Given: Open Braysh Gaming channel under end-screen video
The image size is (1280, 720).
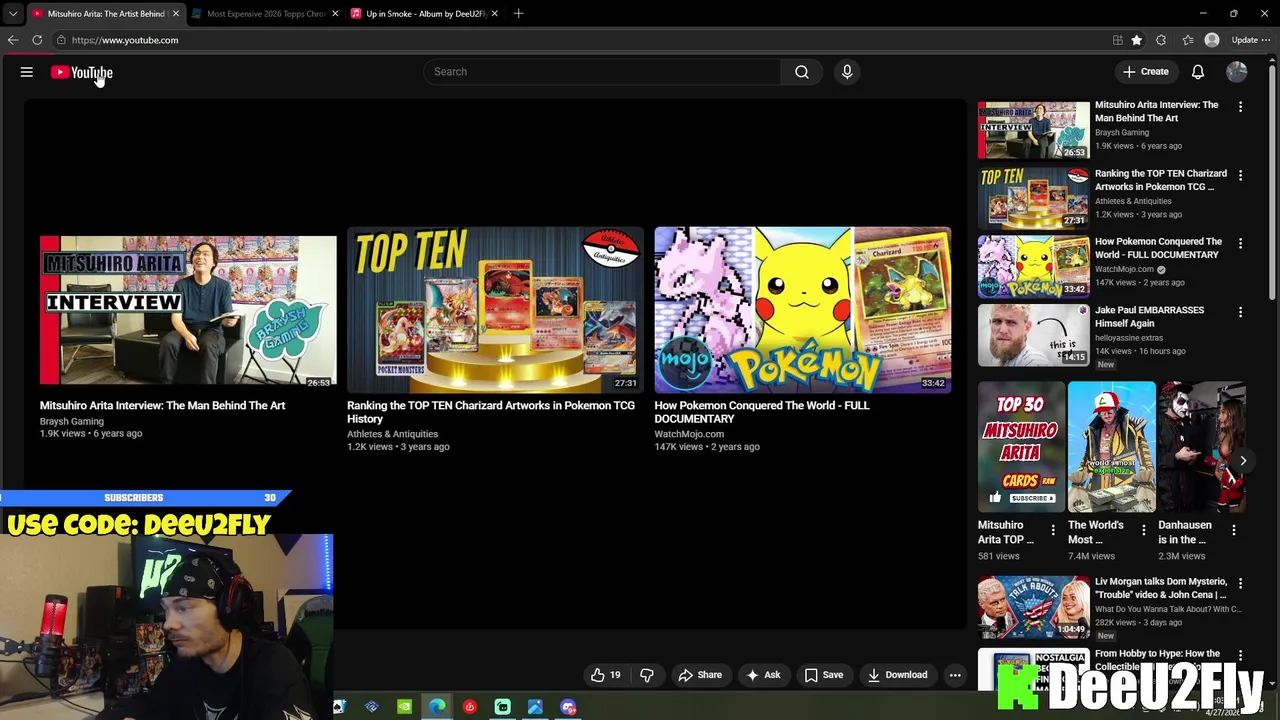Looking at the screenshot, I should click(x=72, y=422).
